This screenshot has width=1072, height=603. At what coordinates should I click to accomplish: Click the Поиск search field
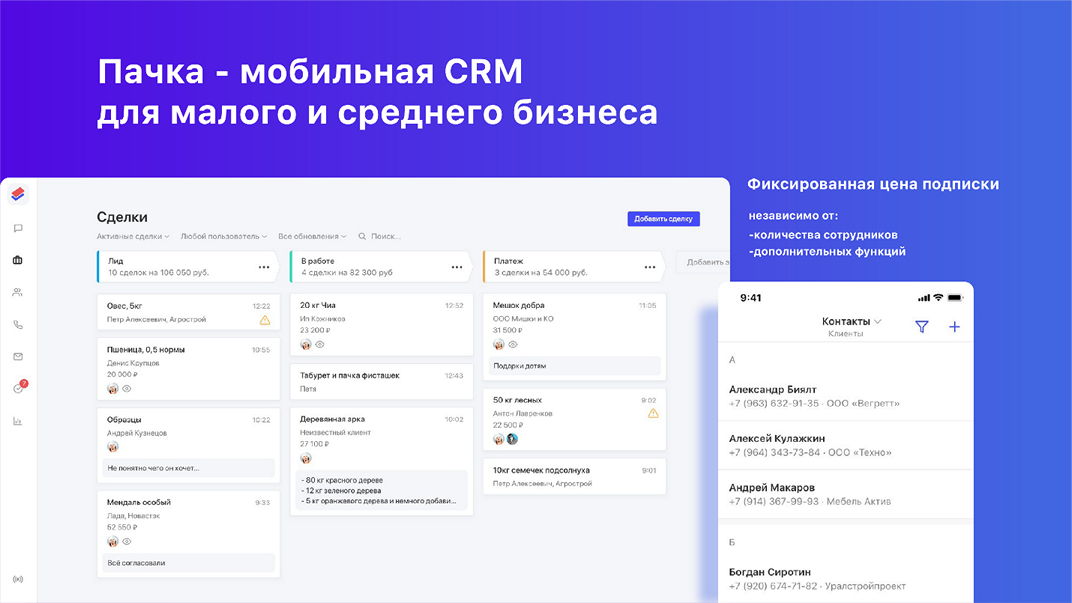point(384,237)
